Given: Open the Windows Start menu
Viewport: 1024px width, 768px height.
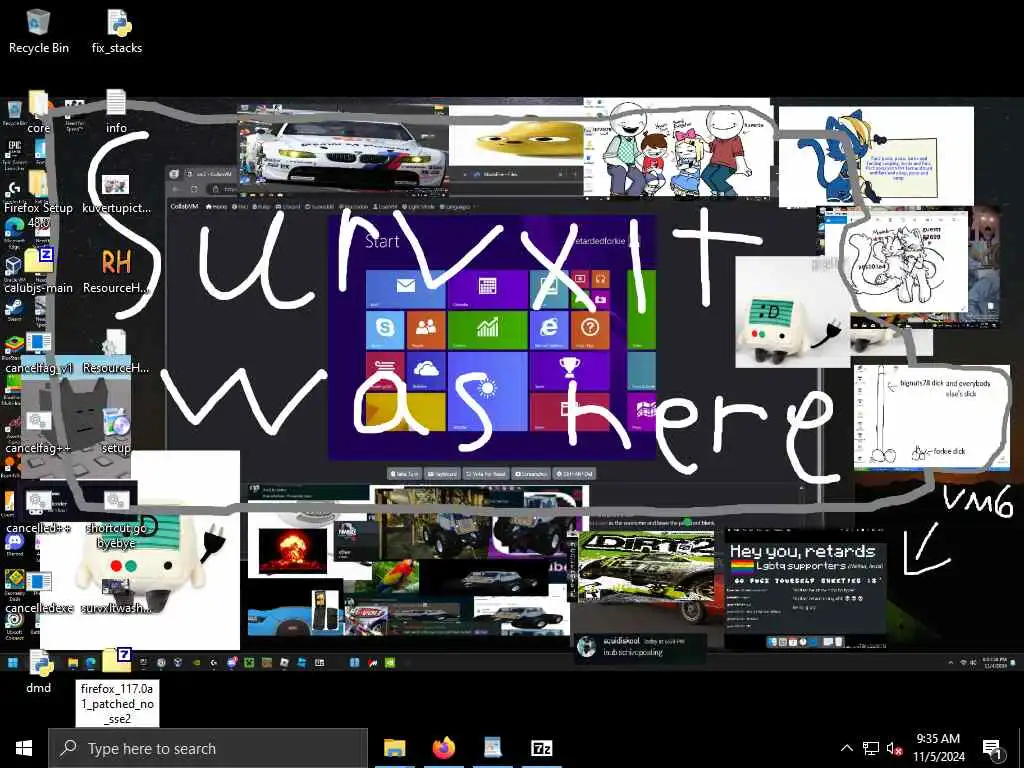Looking at the screenshot, I should pos(24,748).
